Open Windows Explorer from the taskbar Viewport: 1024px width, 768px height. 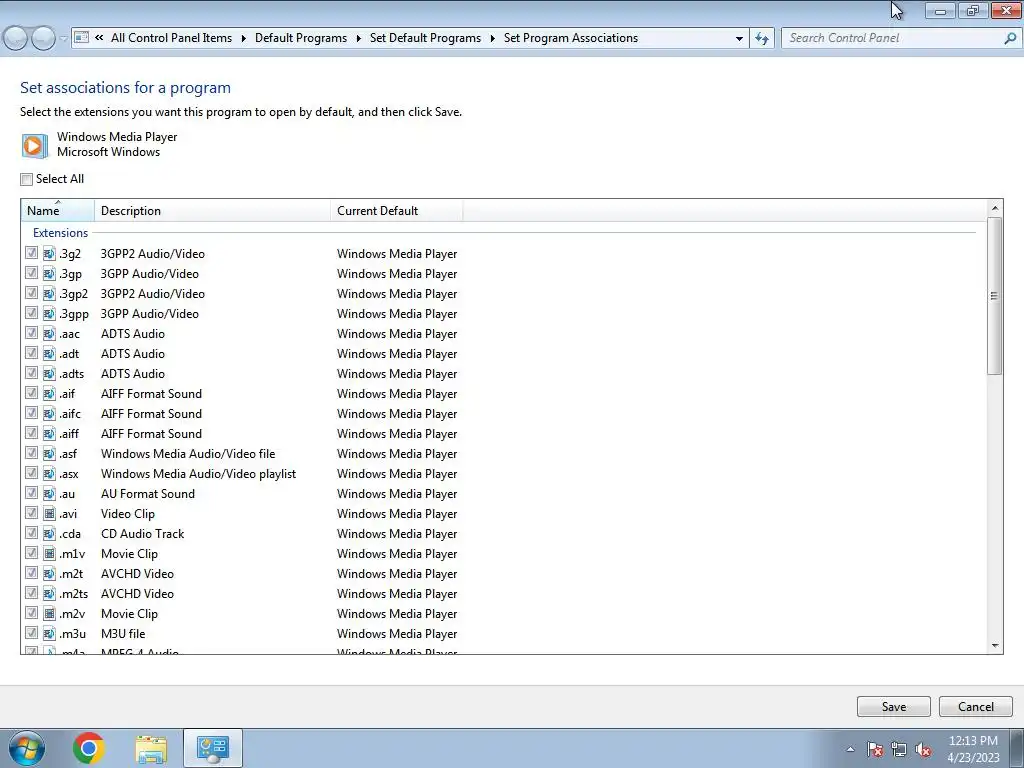[151, 749]
